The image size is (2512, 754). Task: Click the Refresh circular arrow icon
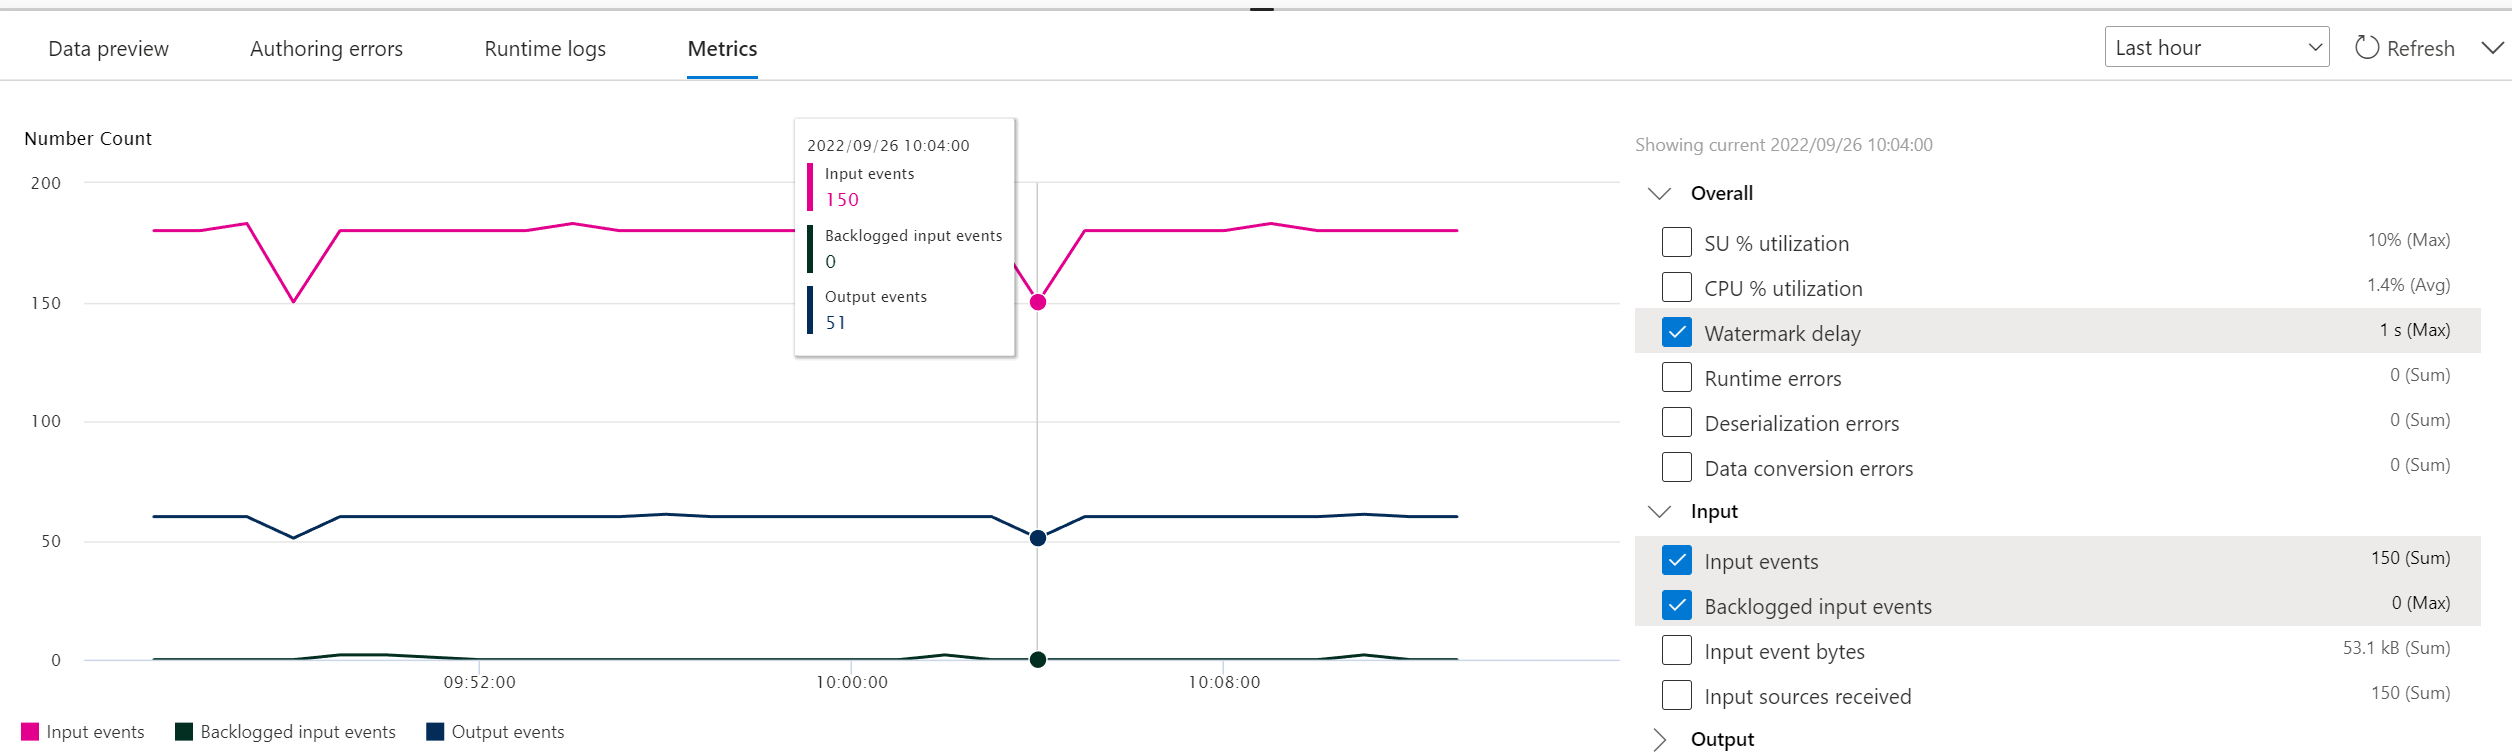tap(2367, 47)
